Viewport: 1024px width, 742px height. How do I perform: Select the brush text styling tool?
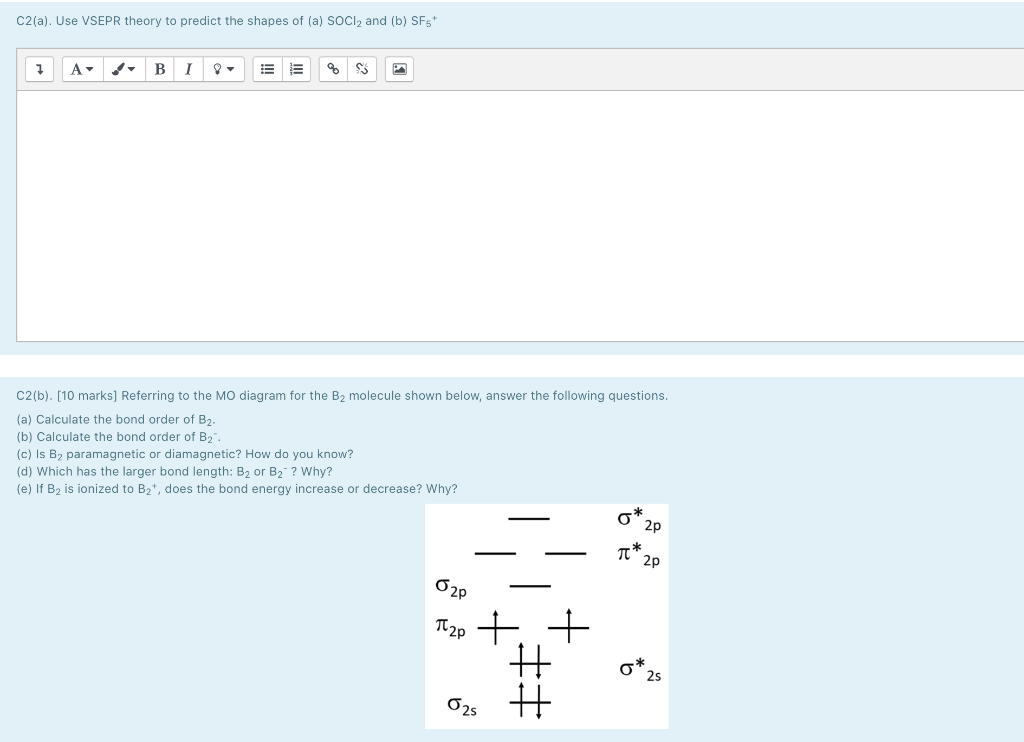coord(117,69)
